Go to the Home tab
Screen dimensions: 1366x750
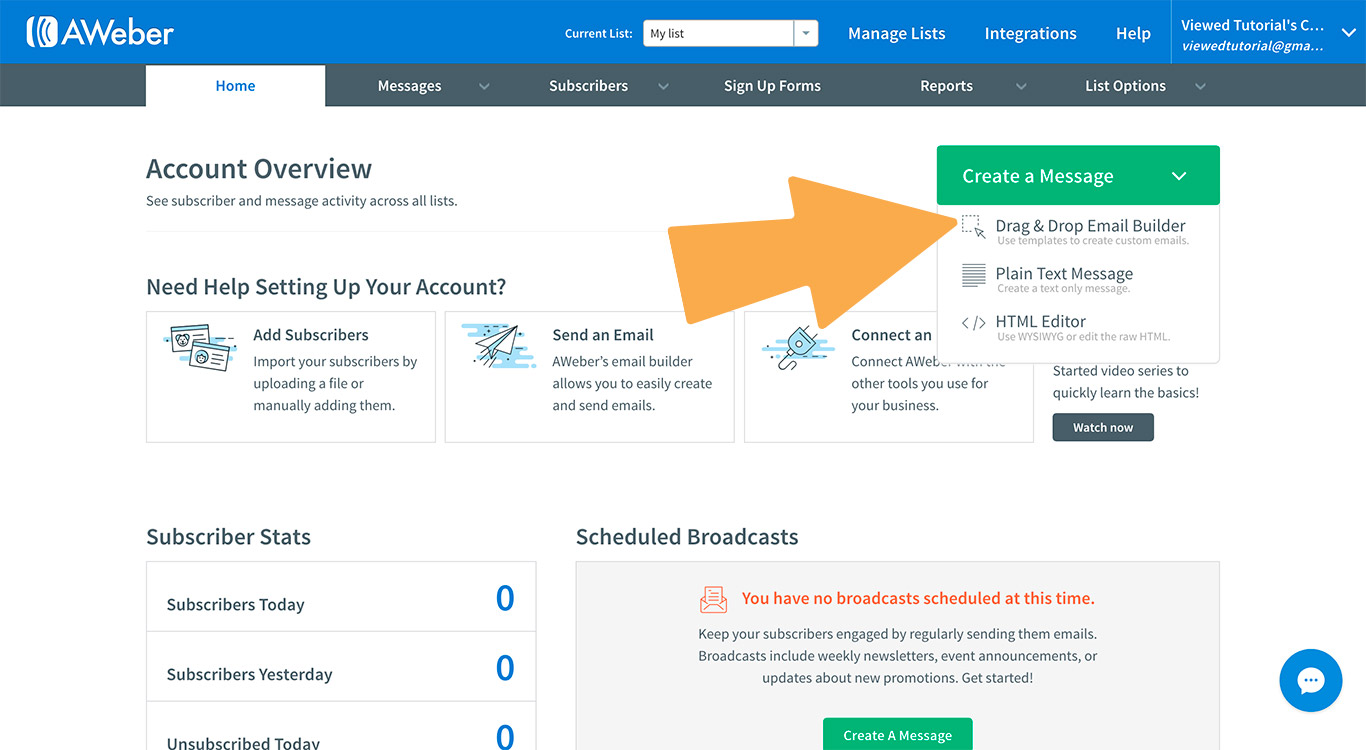235,86
